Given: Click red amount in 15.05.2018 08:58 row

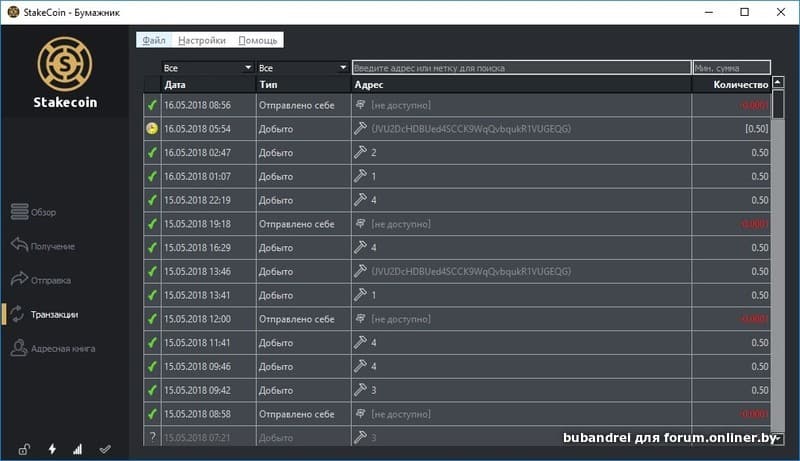Looking at the screenshot, I should click(754, 414).
